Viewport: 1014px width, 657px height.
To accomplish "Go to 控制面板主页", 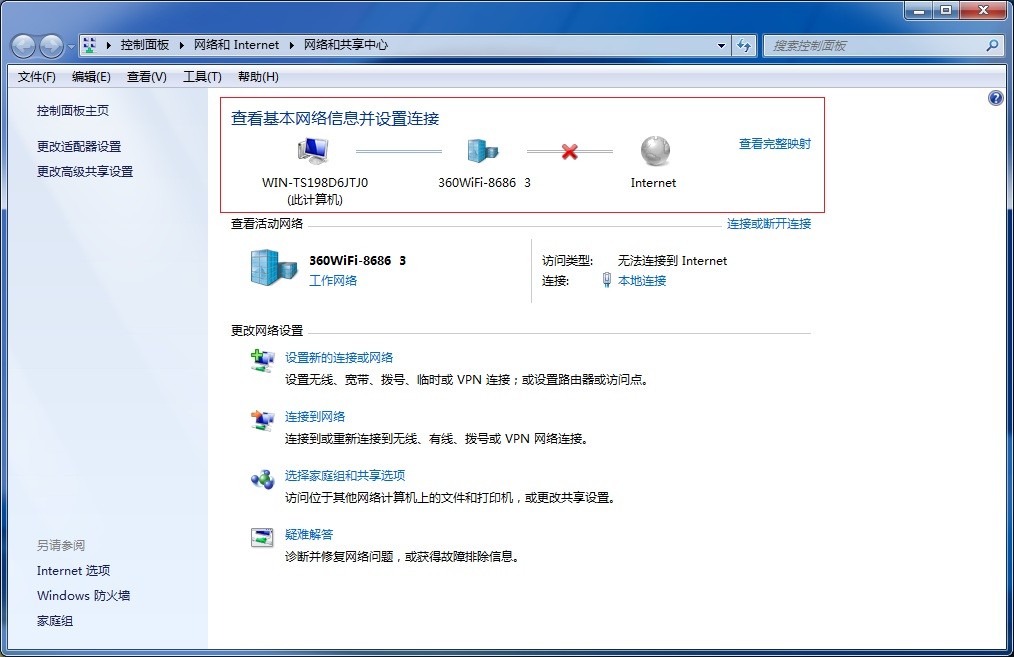I will tap(72, 111).
